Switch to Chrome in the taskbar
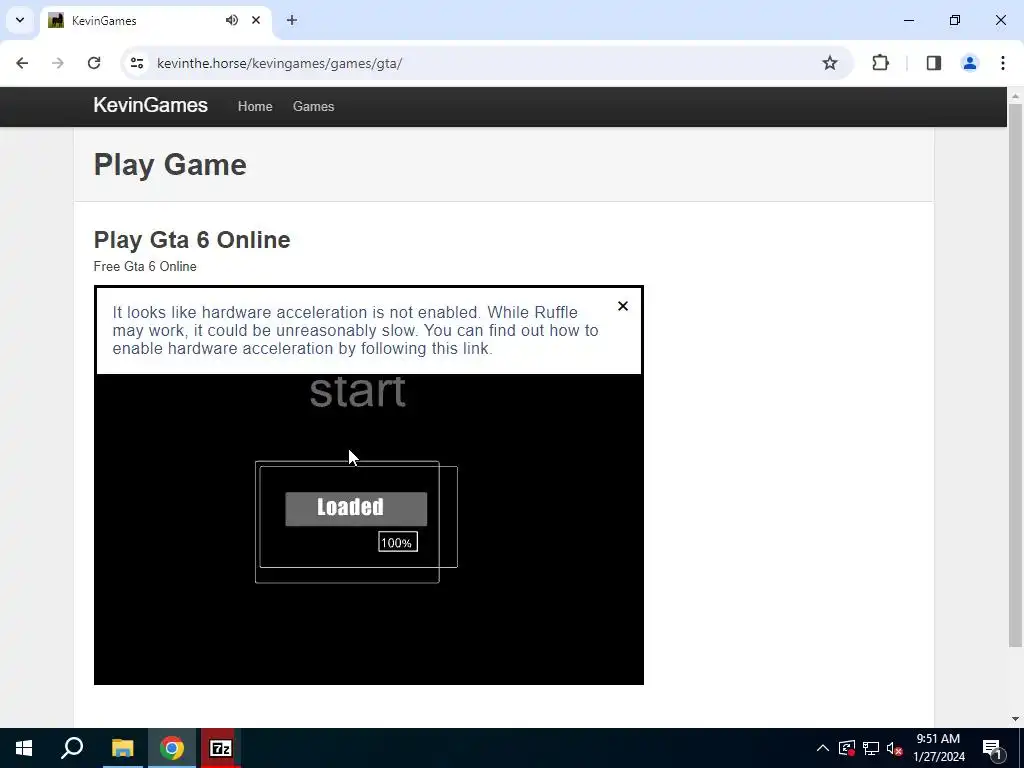This screenshot has height=768, width=1024. 172,748
